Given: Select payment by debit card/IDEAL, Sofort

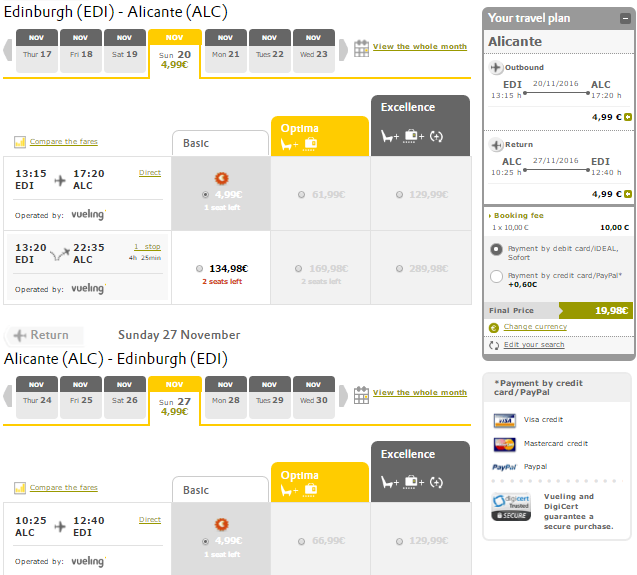Looking at the screenshot, I should (497, 249).
